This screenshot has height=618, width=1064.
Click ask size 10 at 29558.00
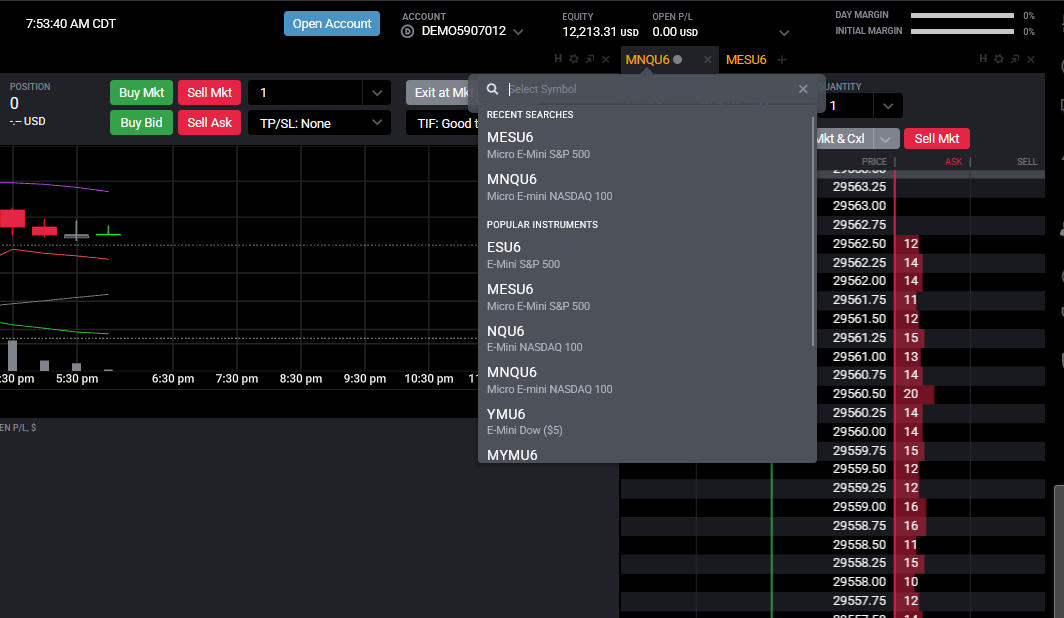[911, 581]
